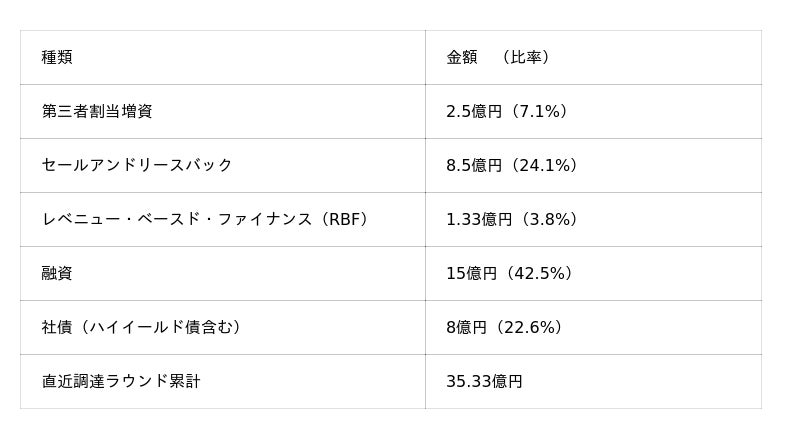Screen dimensions: 800x439
Task: Click the 種類 column header
Action: pos(57,58)
